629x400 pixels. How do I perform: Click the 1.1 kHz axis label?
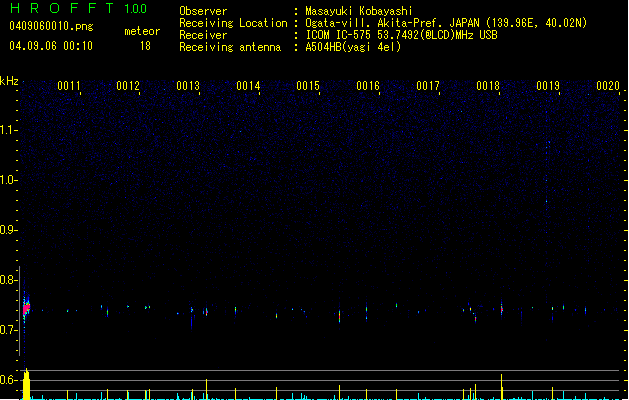coord(8,130)
